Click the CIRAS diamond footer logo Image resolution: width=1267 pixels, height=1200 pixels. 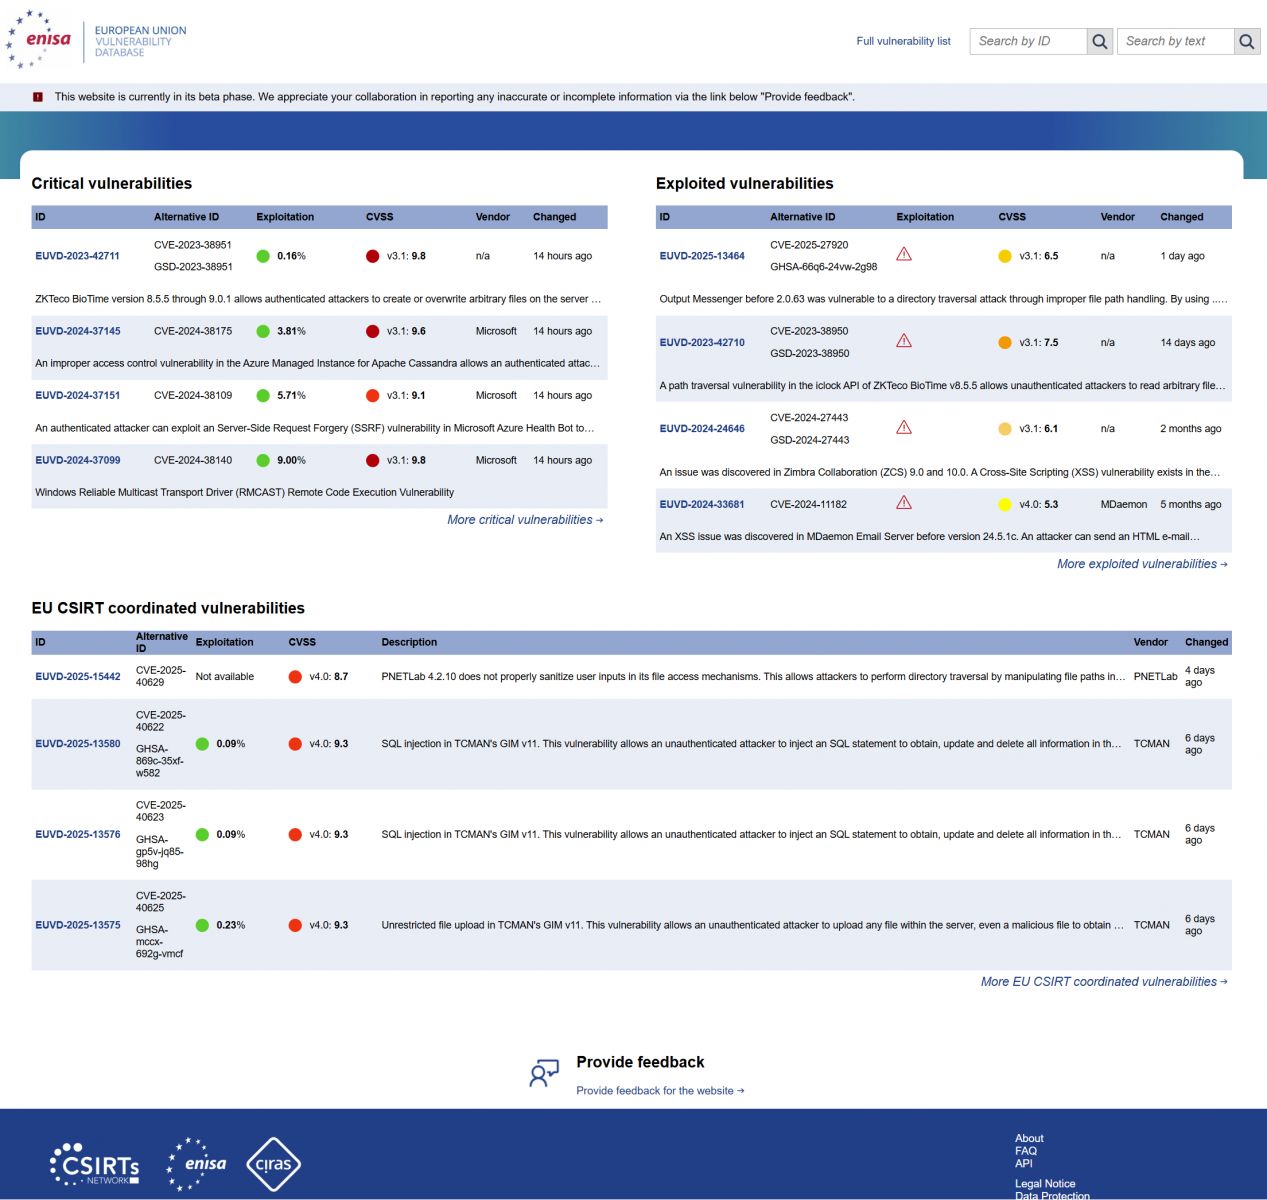[x=273, y=1164]
